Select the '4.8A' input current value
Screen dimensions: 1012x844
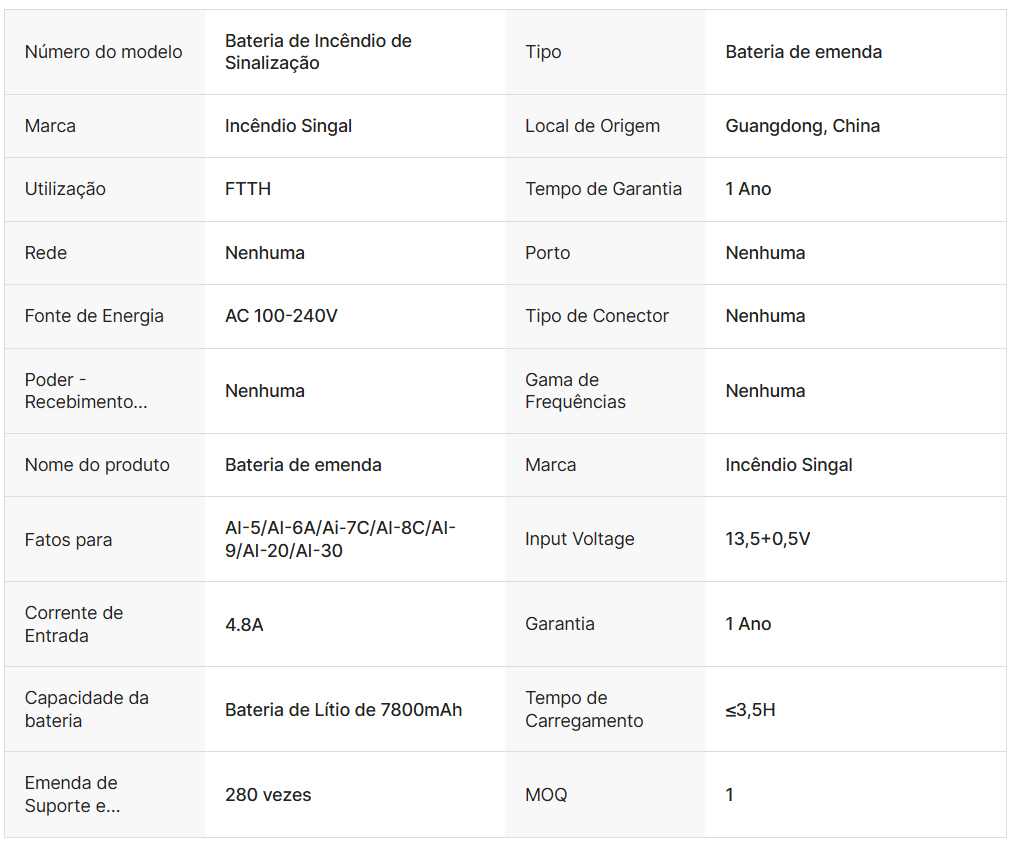tap(244, 624)
